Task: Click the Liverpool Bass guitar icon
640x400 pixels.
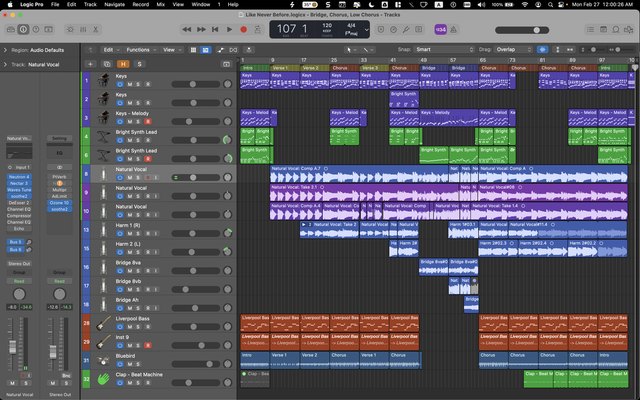Action: point(103,323)
